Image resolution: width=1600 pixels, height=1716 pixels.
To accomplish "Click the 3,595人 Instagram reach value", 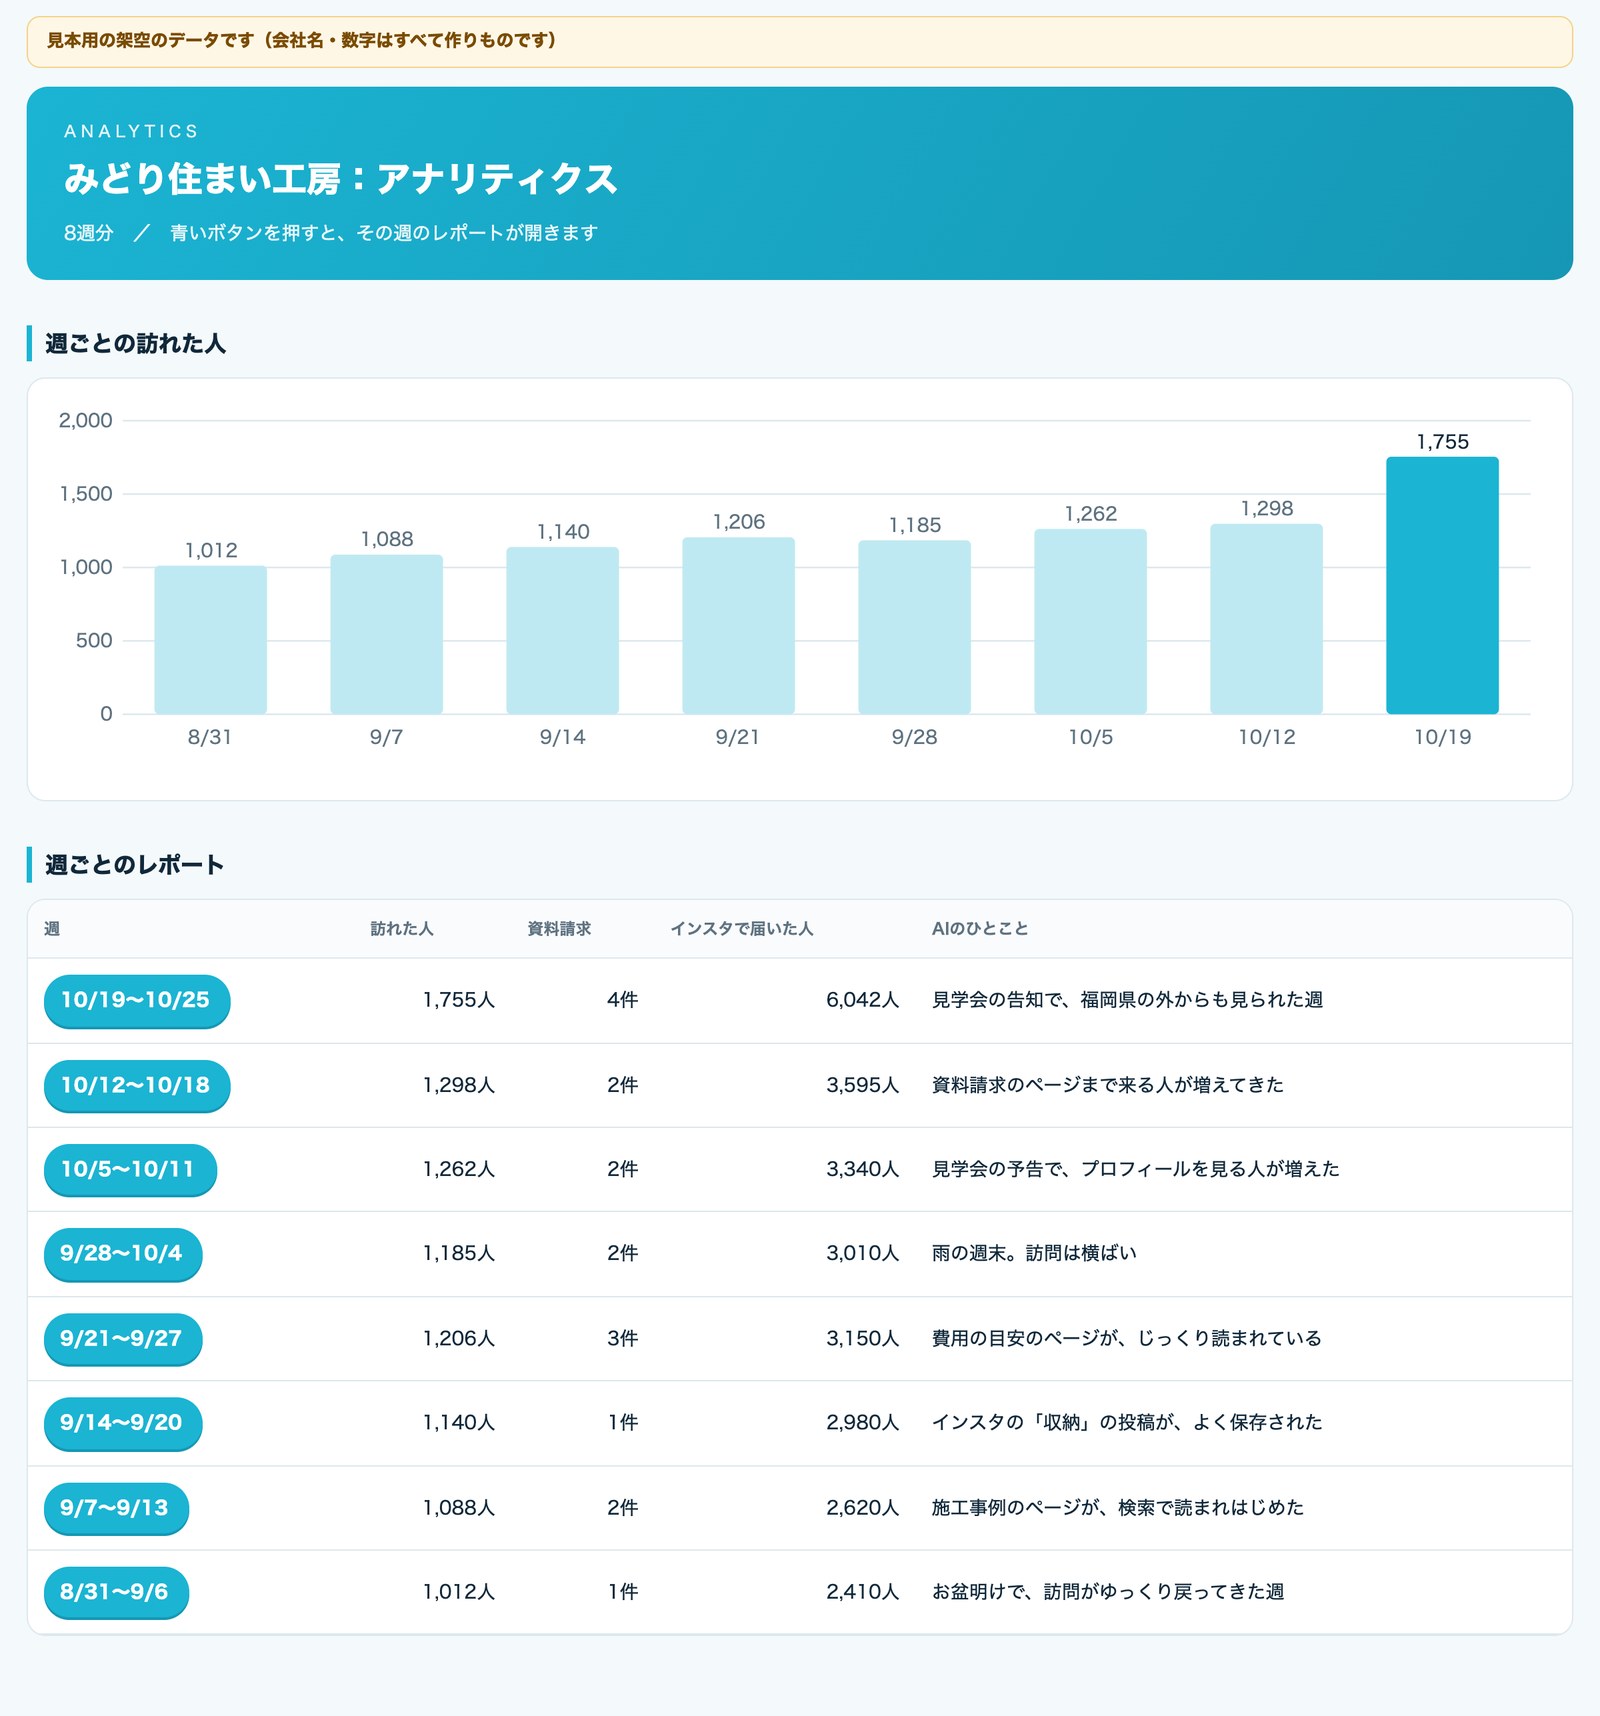I will tap(862, 1085).
